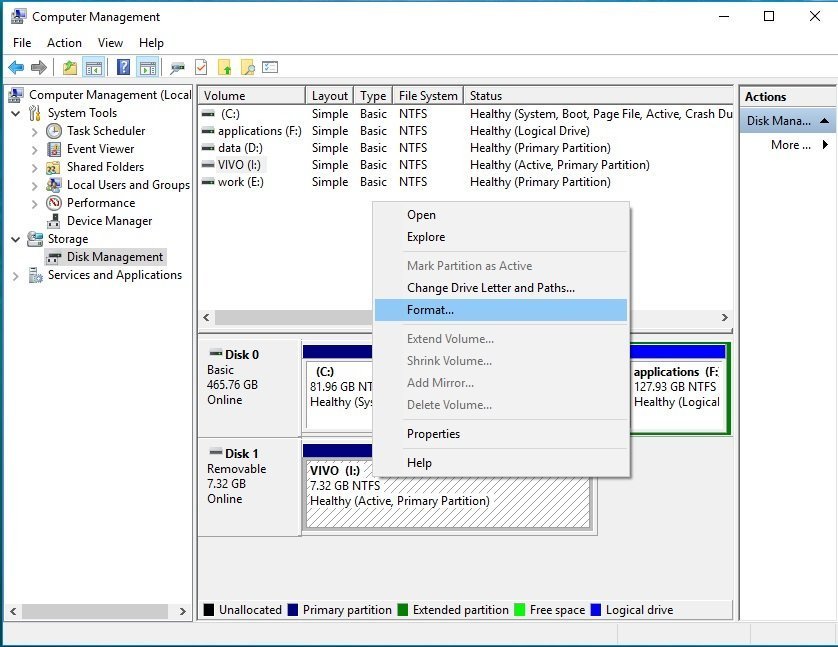Select Explore in the context menu
Screen dimensions: 838x647
pos(501,237)
